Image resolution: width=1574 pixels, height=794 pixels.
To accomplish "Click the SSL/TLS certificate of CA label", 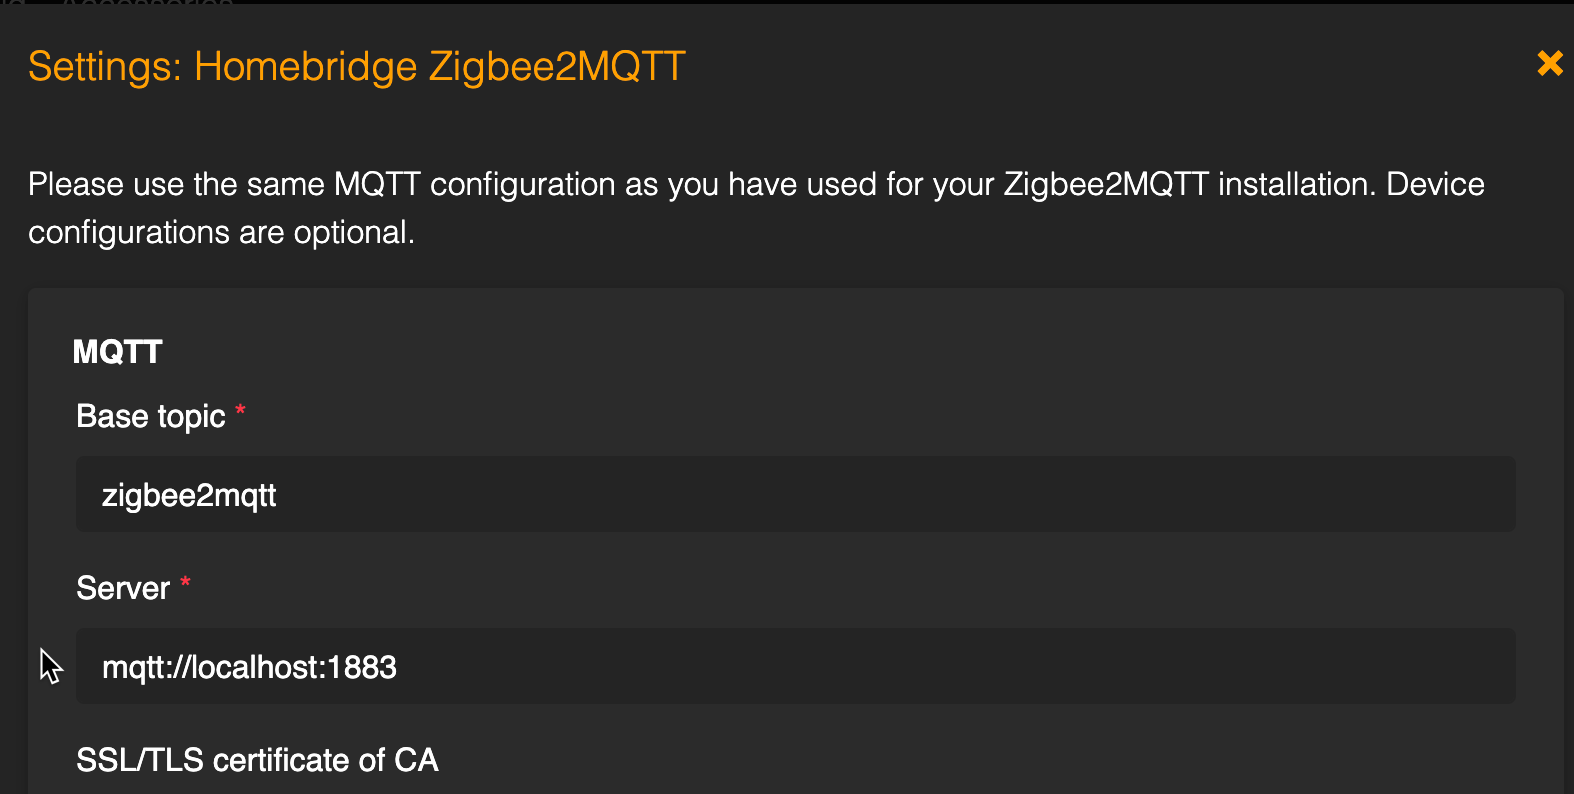I will pos(257,760).
